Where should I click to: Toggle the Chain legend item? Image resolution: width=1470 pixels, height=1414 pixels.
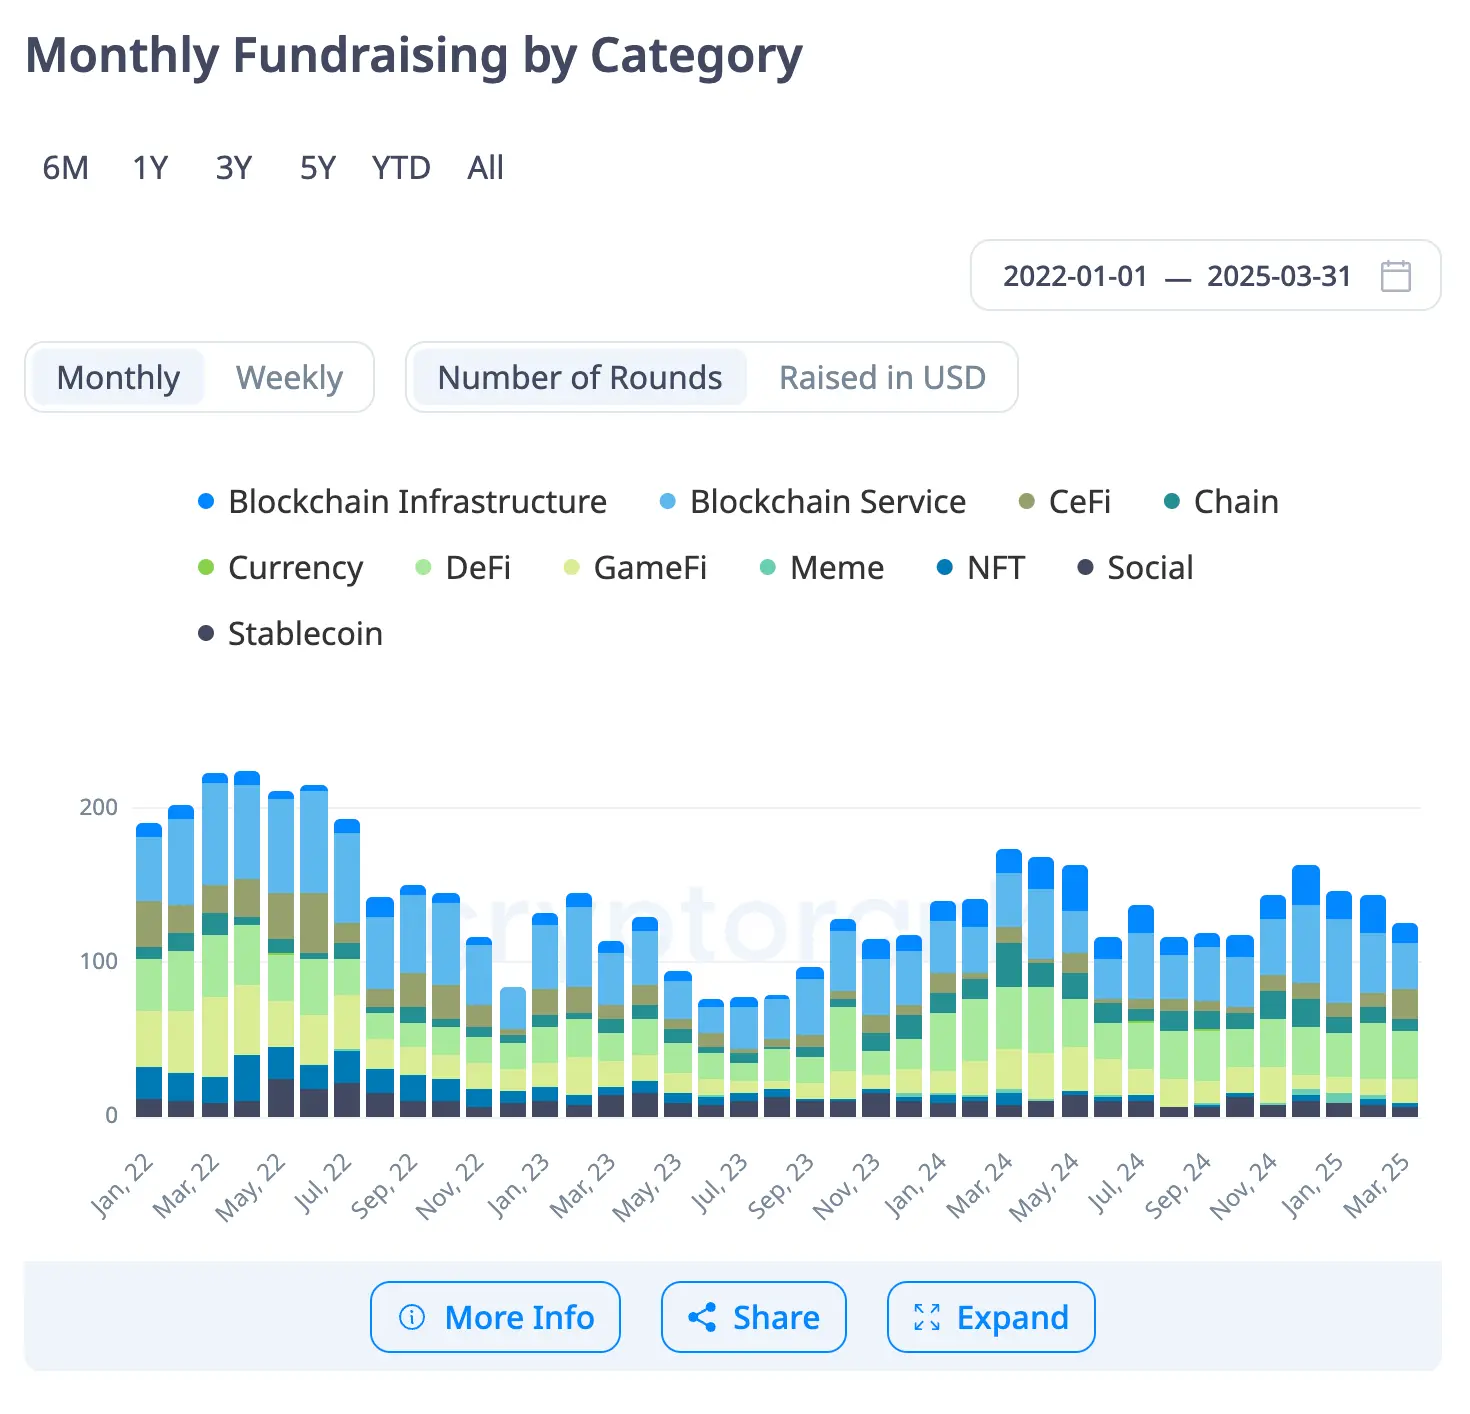(x=1221, y=501)
